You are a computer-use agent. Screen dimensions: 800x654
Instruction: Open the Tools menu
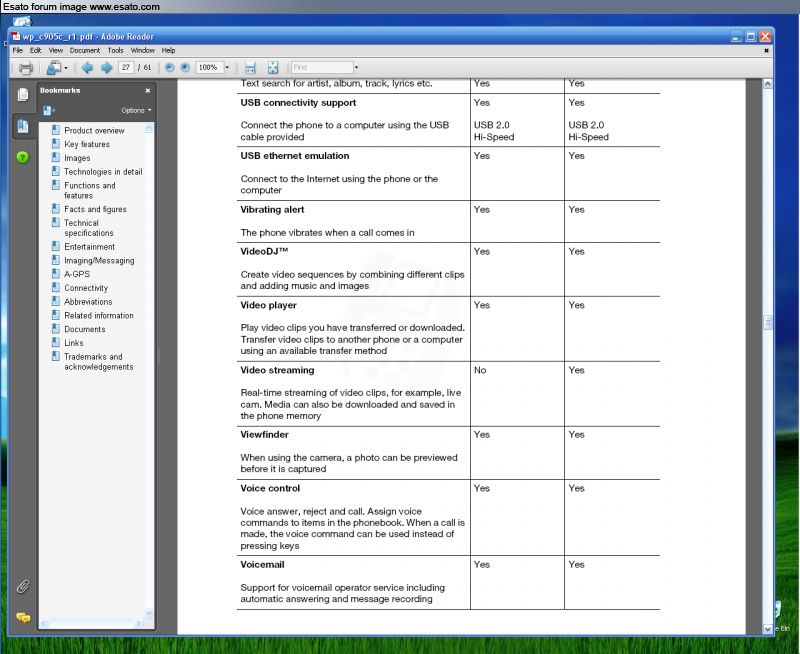(x=115, y=51)
